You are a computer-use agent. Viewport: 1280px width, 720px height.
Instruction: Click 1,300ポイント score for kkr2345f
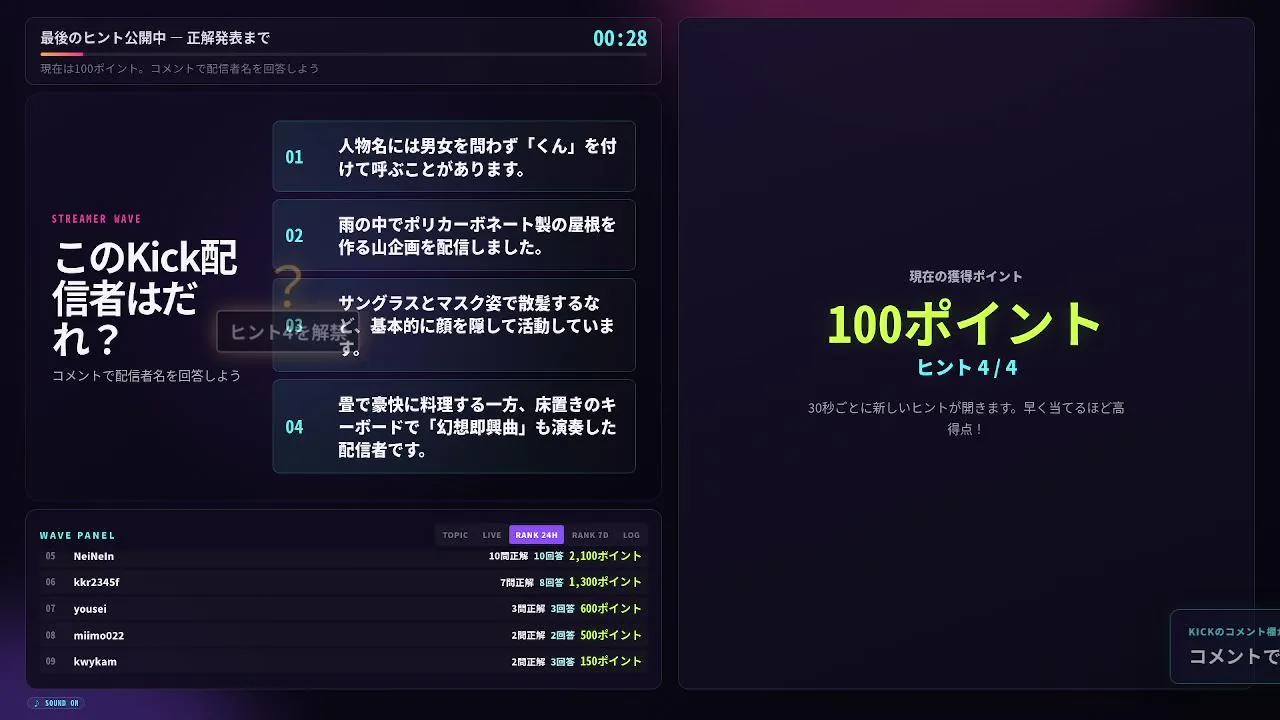point(605,582)
